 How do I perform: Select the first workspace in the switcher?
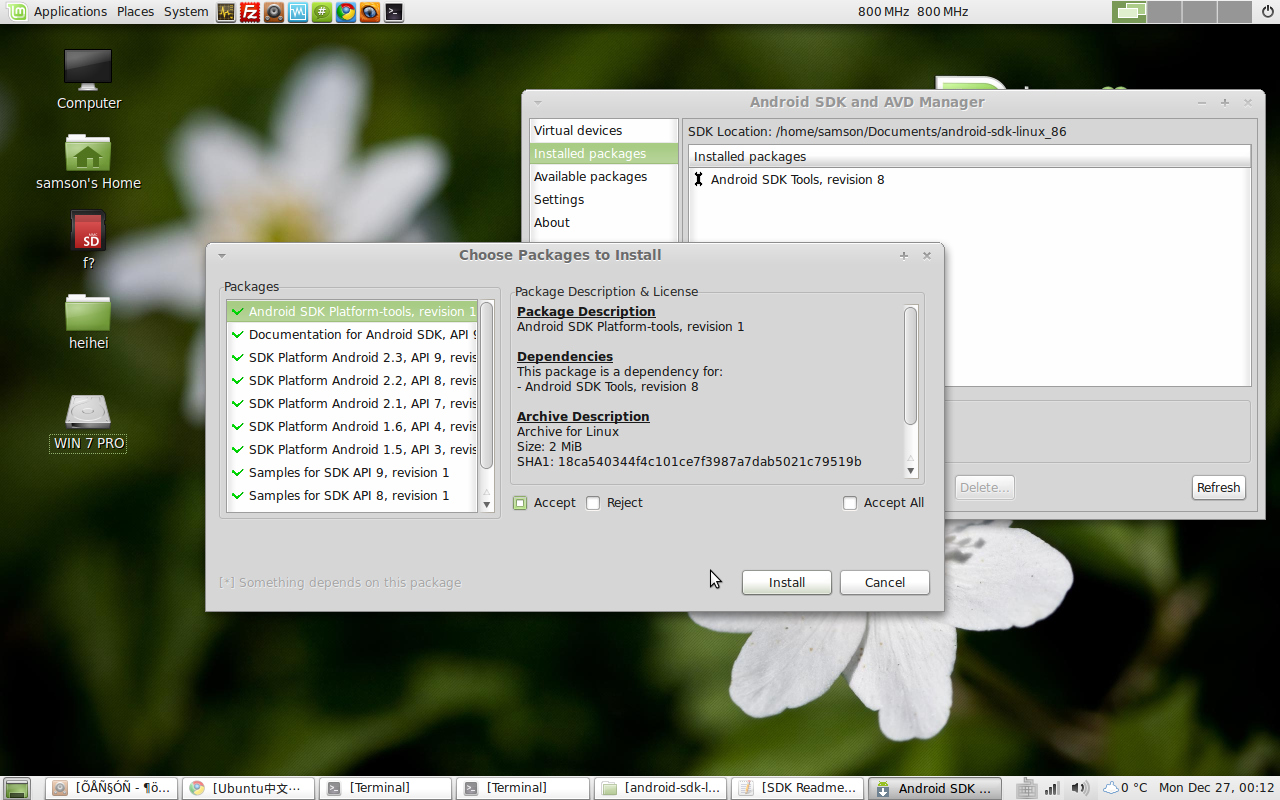pos(1130,12)
